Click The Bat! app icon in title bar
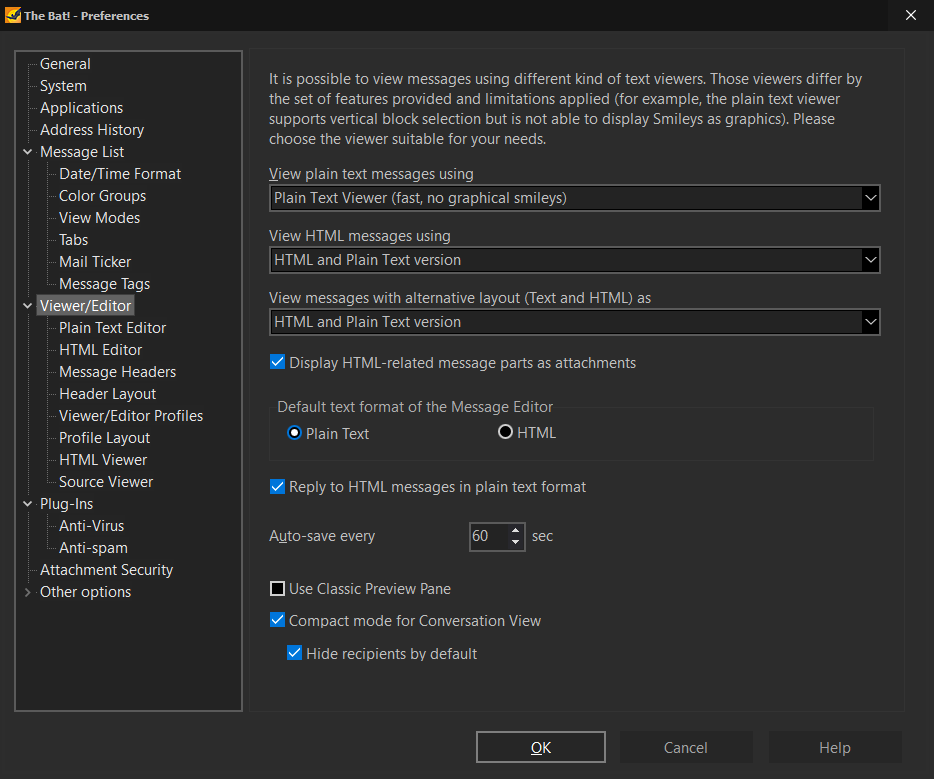This screenshot has width=934, height=779. pos(13,15)
